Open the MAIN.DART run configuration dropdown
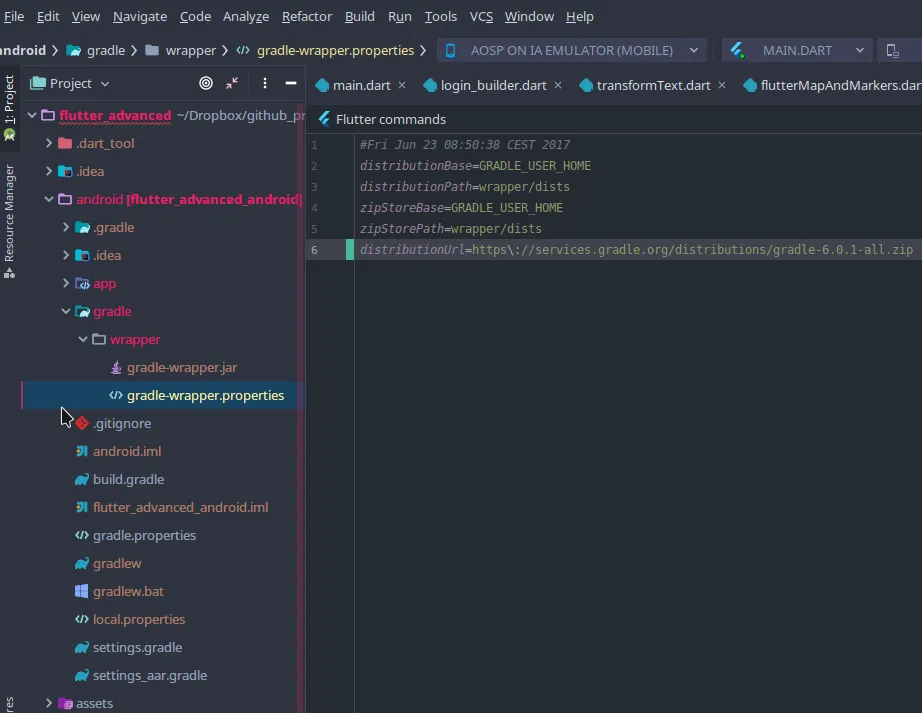This screenshot has width=922, height=713. pyautogui.click(x=797, y=51)
